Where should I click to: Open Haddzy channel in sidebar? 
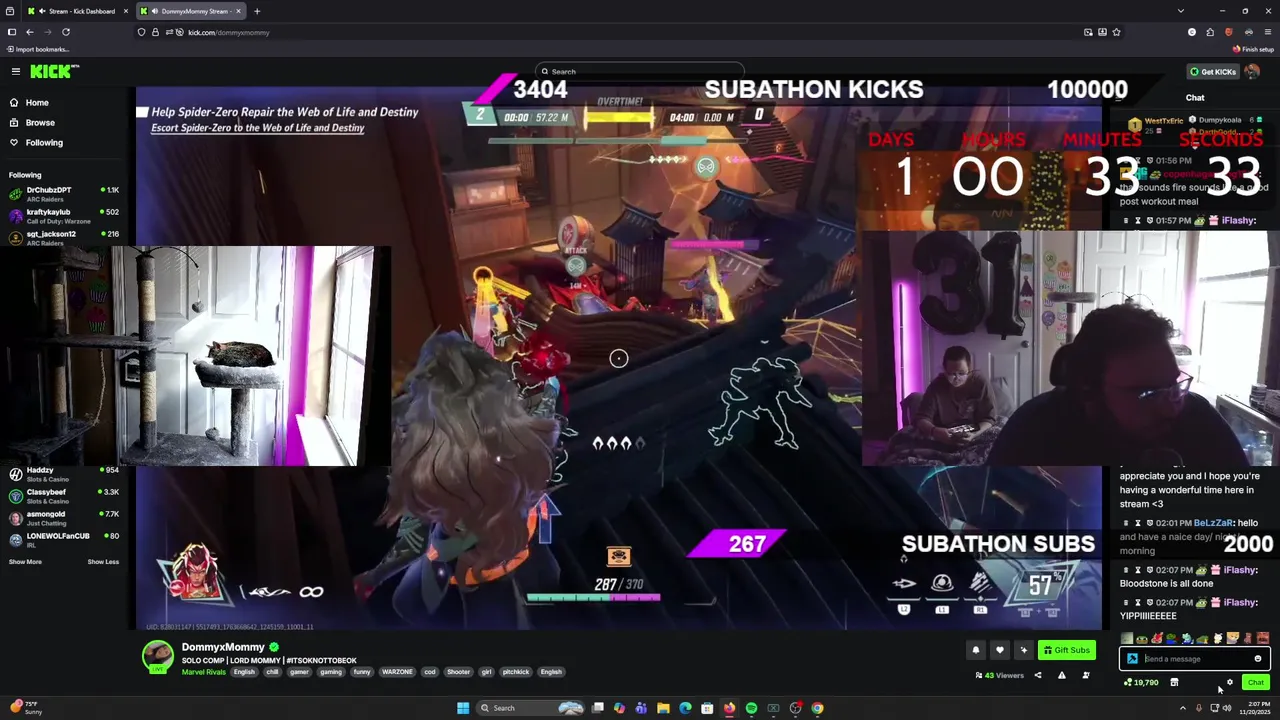click(x=64, y=474)
